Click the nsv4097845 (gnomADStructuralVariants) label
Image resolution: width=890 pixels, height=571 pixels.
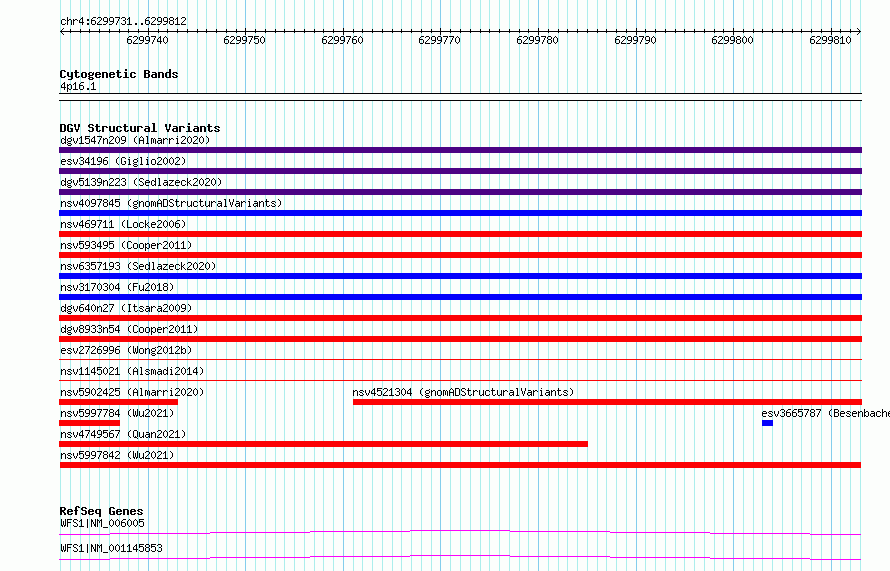171,203
